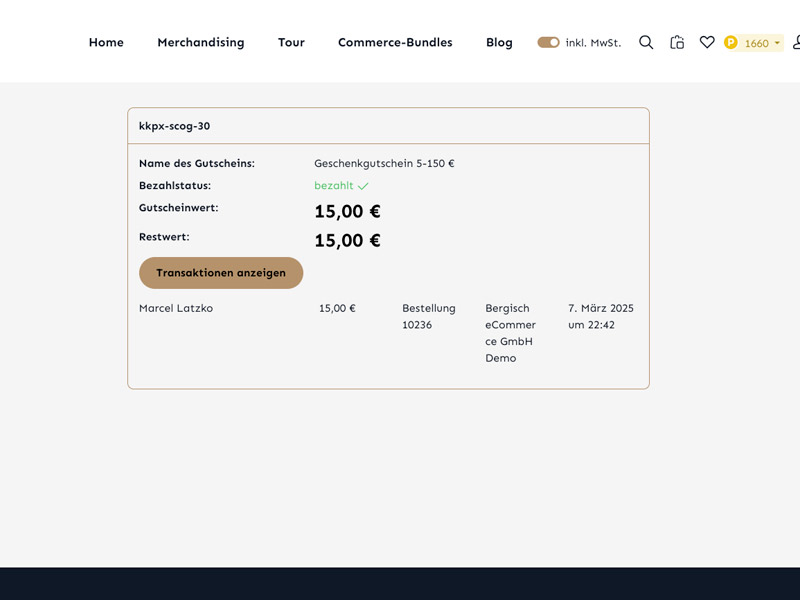The image size is (800, 600).
Task: Click the Transaktionen anzeigen button
Action: coord(221,273)
